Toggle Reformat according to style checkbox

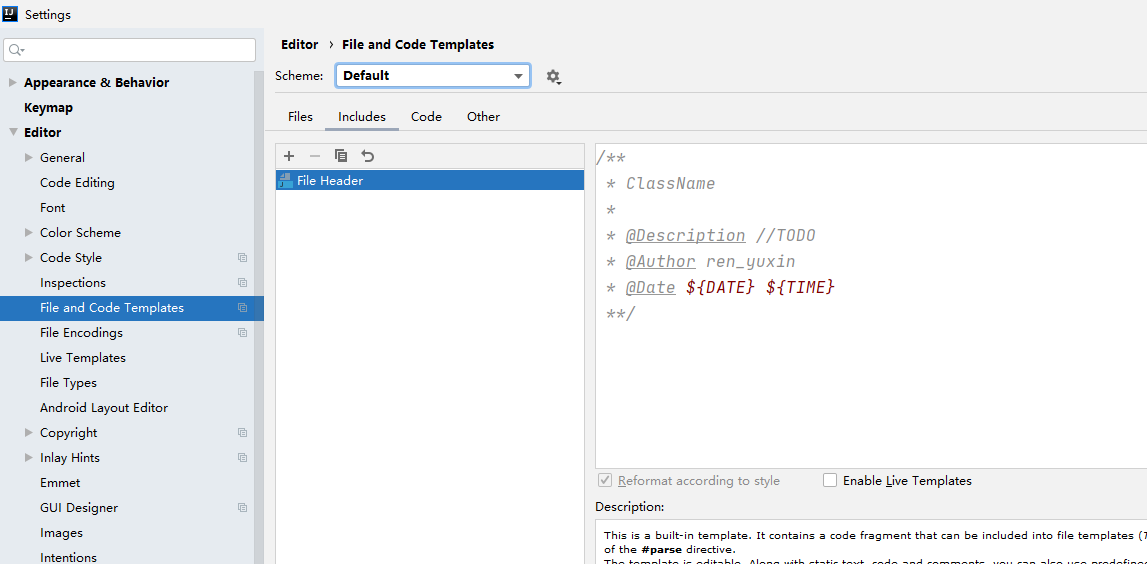point(605,481)
